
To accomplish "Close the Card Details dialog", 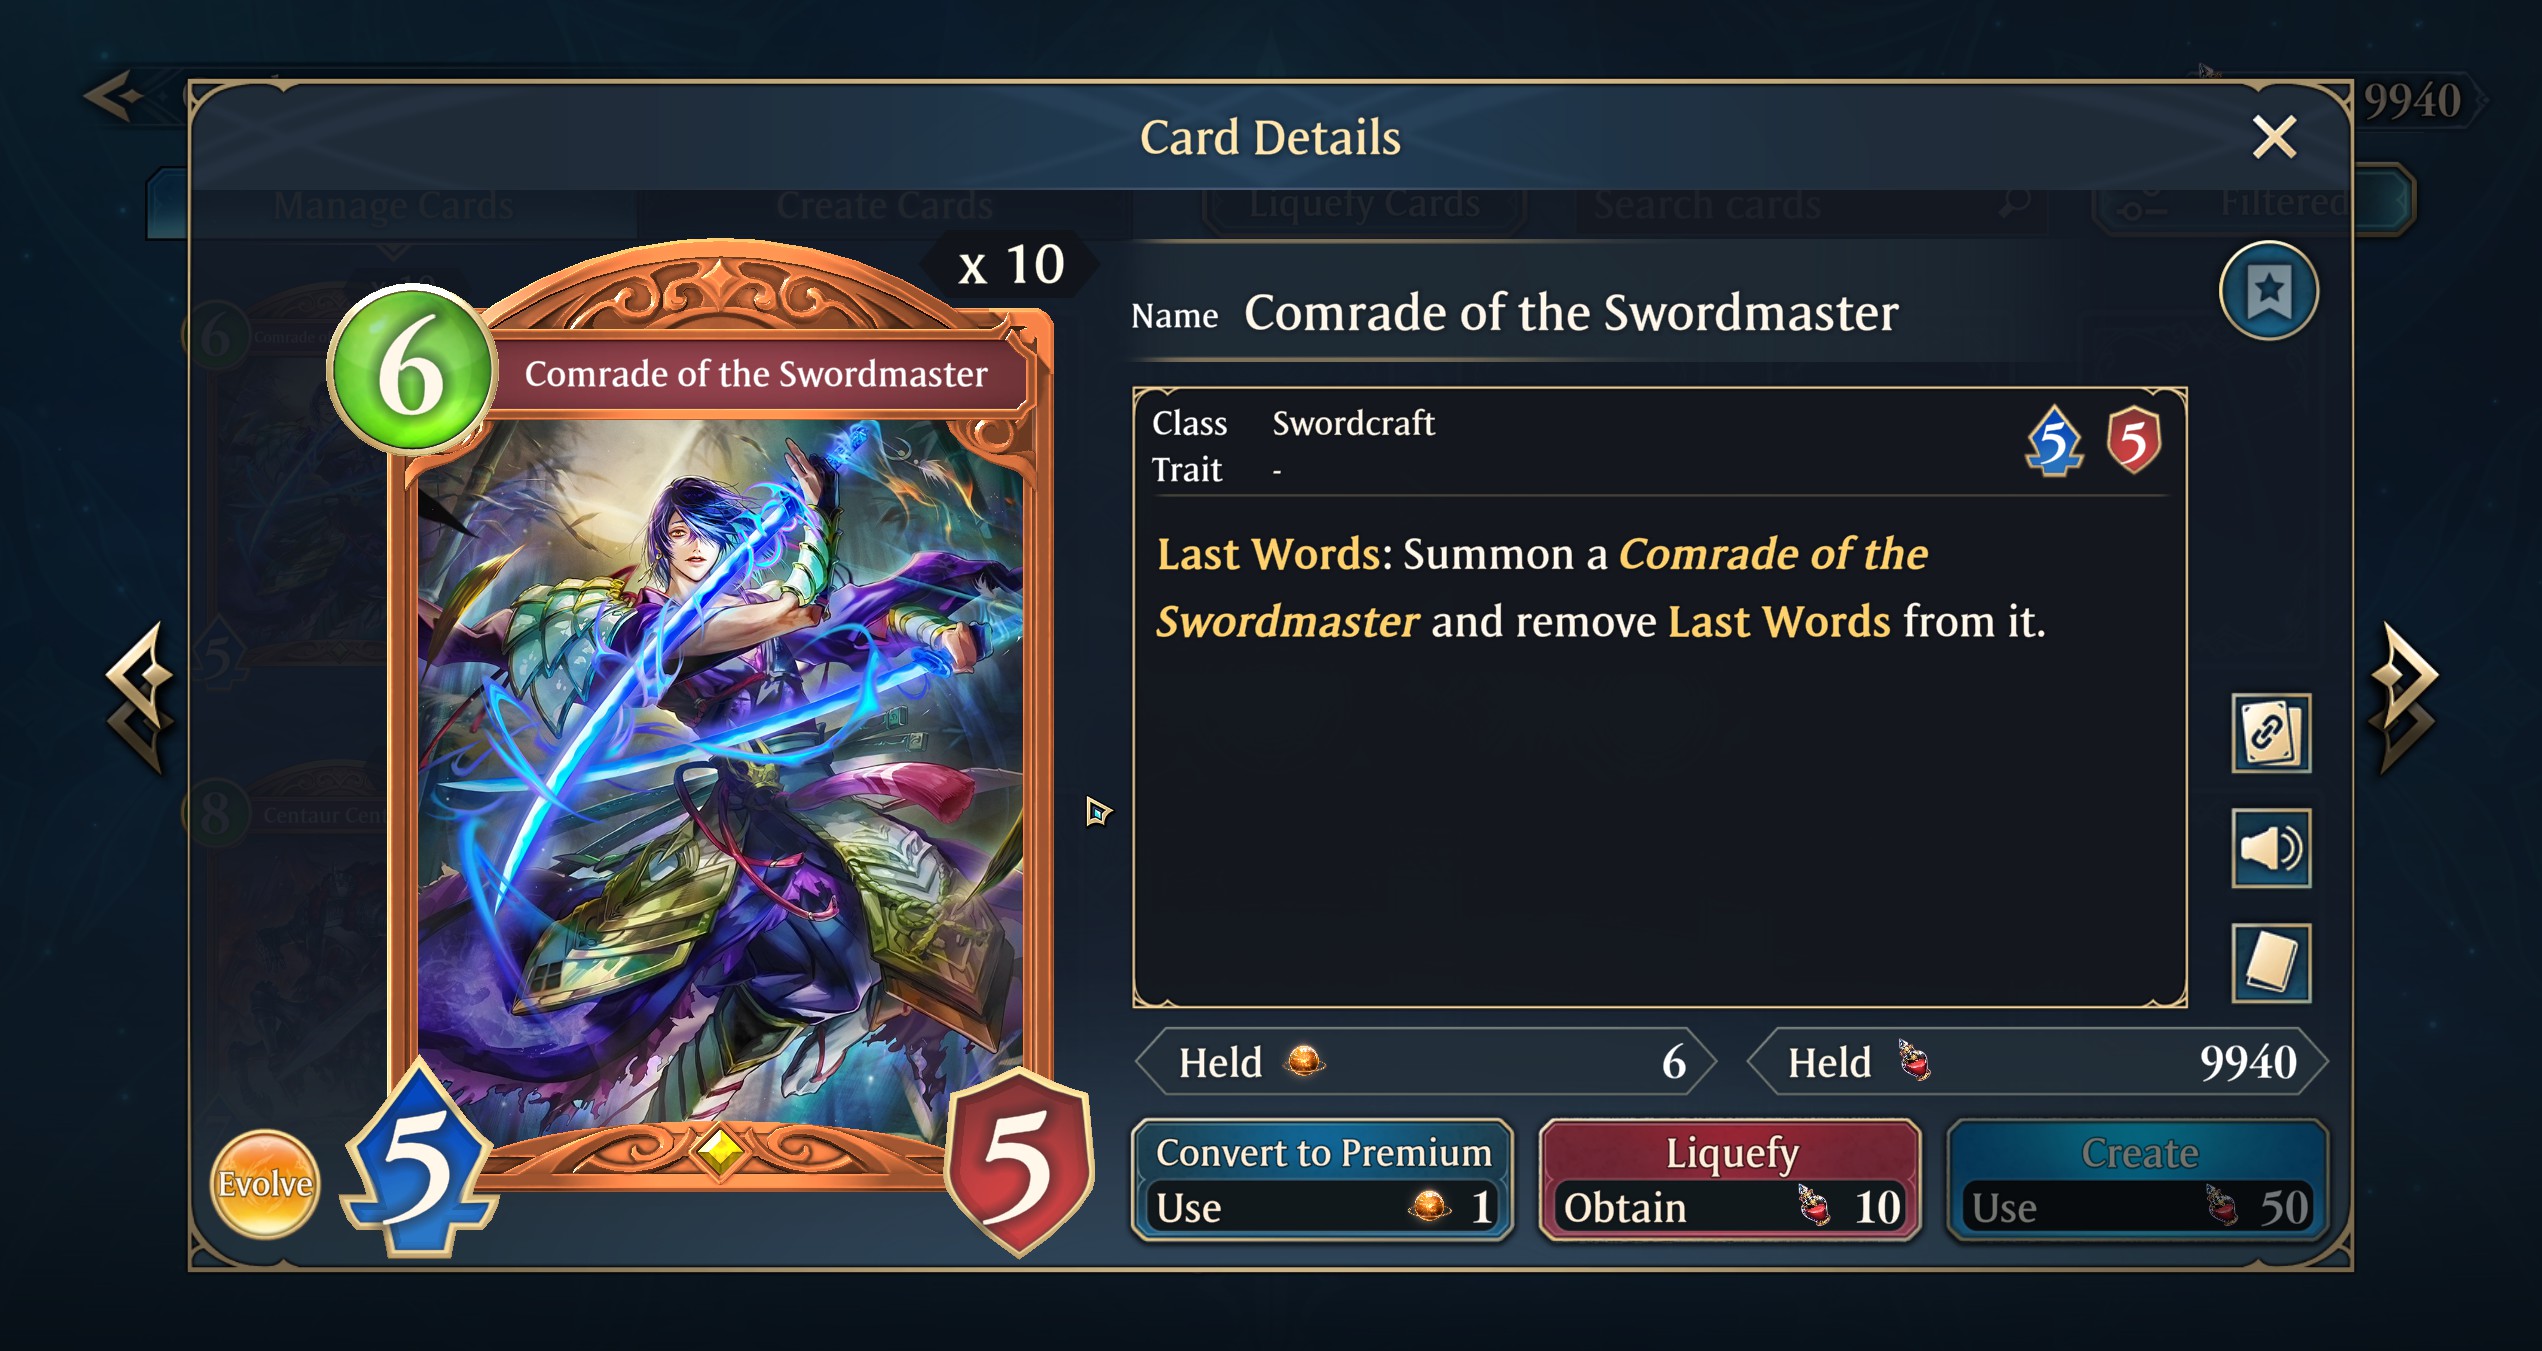I will click(x=2274, y=137).
